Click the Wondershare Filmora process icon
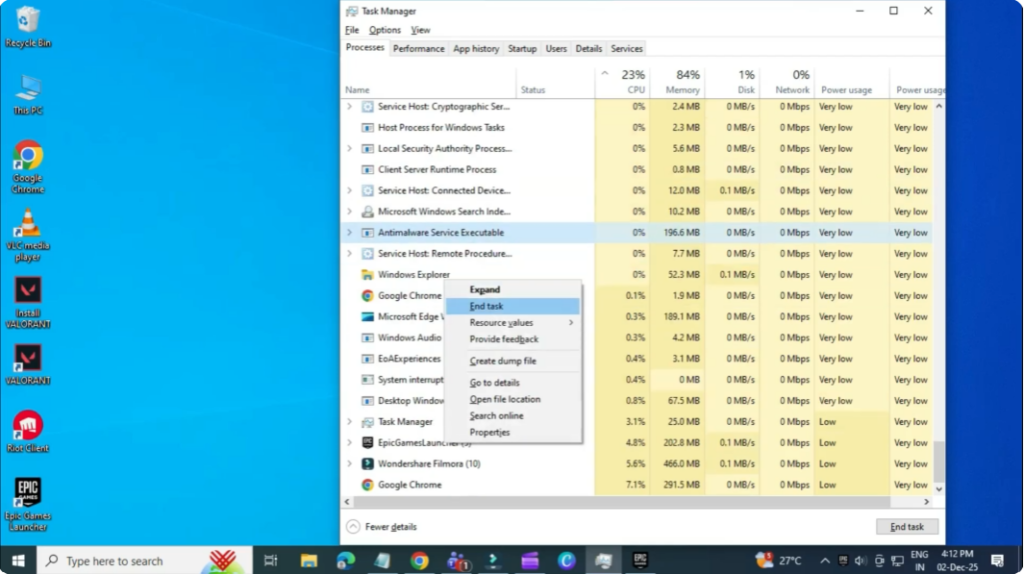Image resolution: width=1024 pixels, height=574 pixels. pos(367,464)
